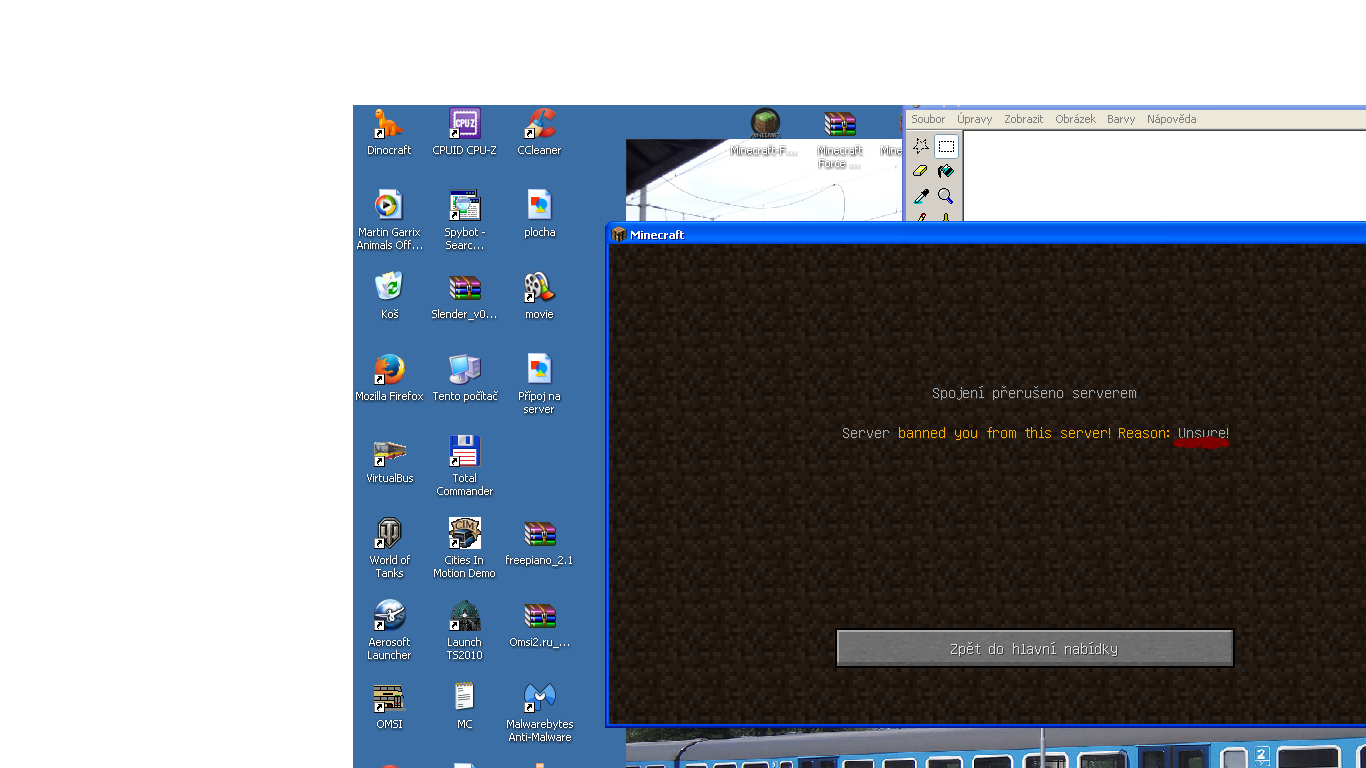Select the Připoj na server file icon
1366x768 pixels.
[x=539, y=384]
